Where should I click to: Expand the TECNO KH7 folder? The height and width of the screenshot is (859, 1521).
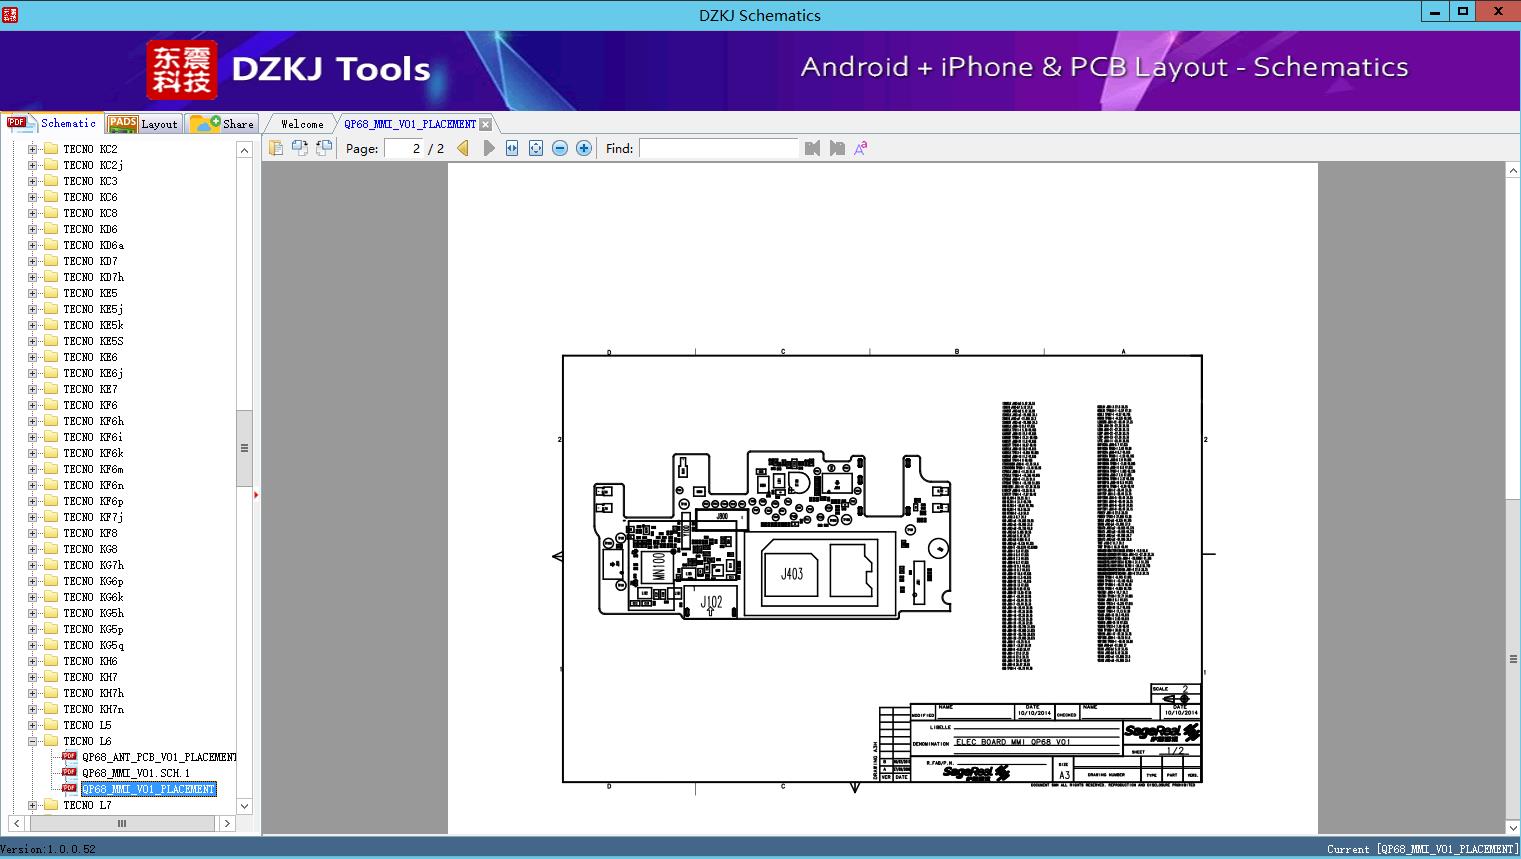coord(32,677)
